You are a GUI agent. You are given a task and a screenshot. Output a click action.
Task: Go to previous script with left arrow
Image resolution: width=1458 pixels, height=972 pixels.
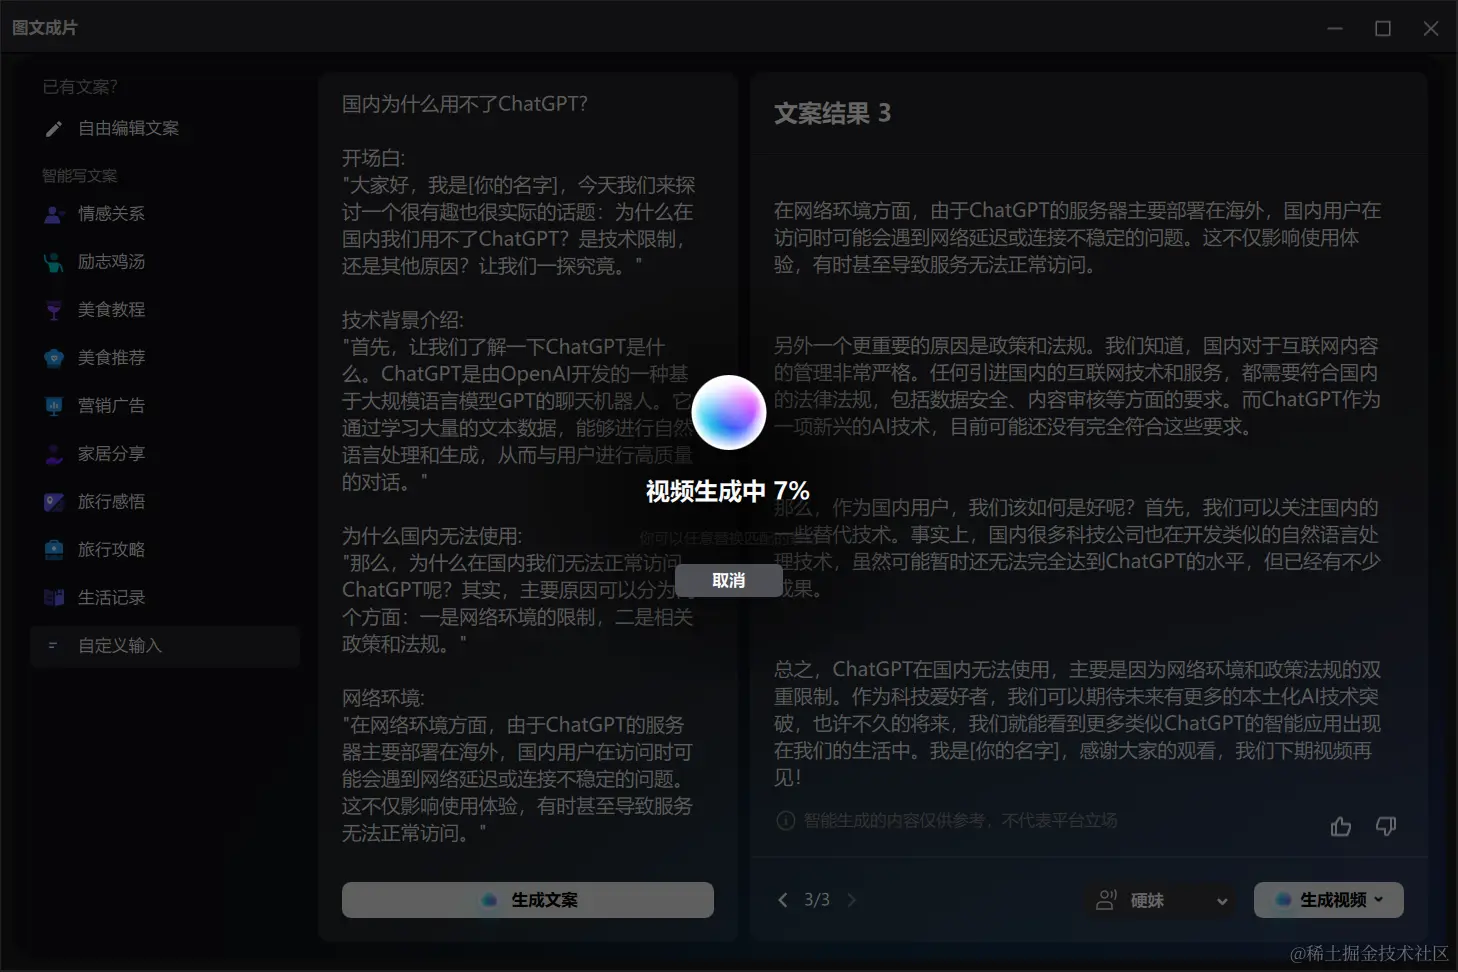coord(783,900)
